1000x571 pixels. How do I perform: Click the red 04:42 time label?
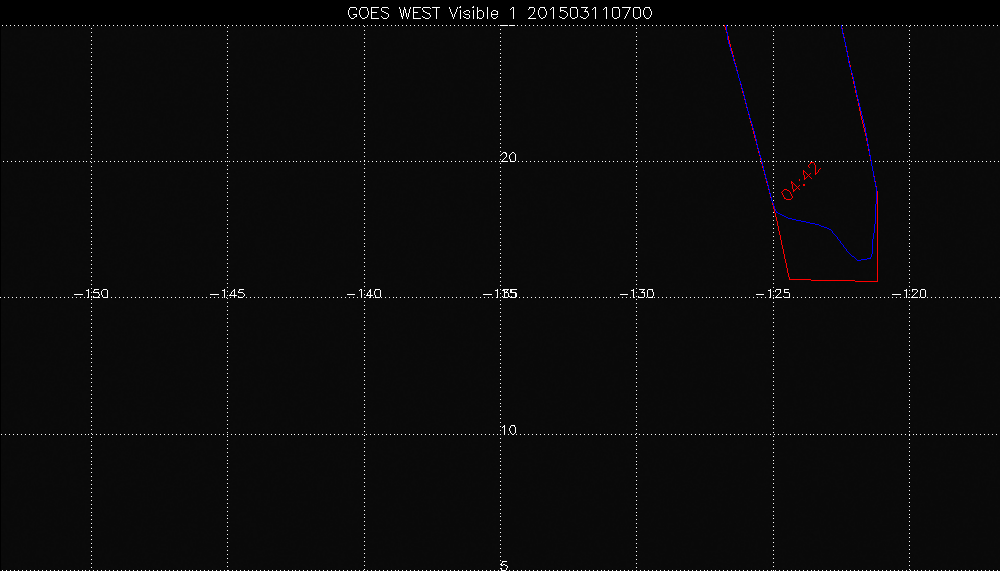pos(804,181)
